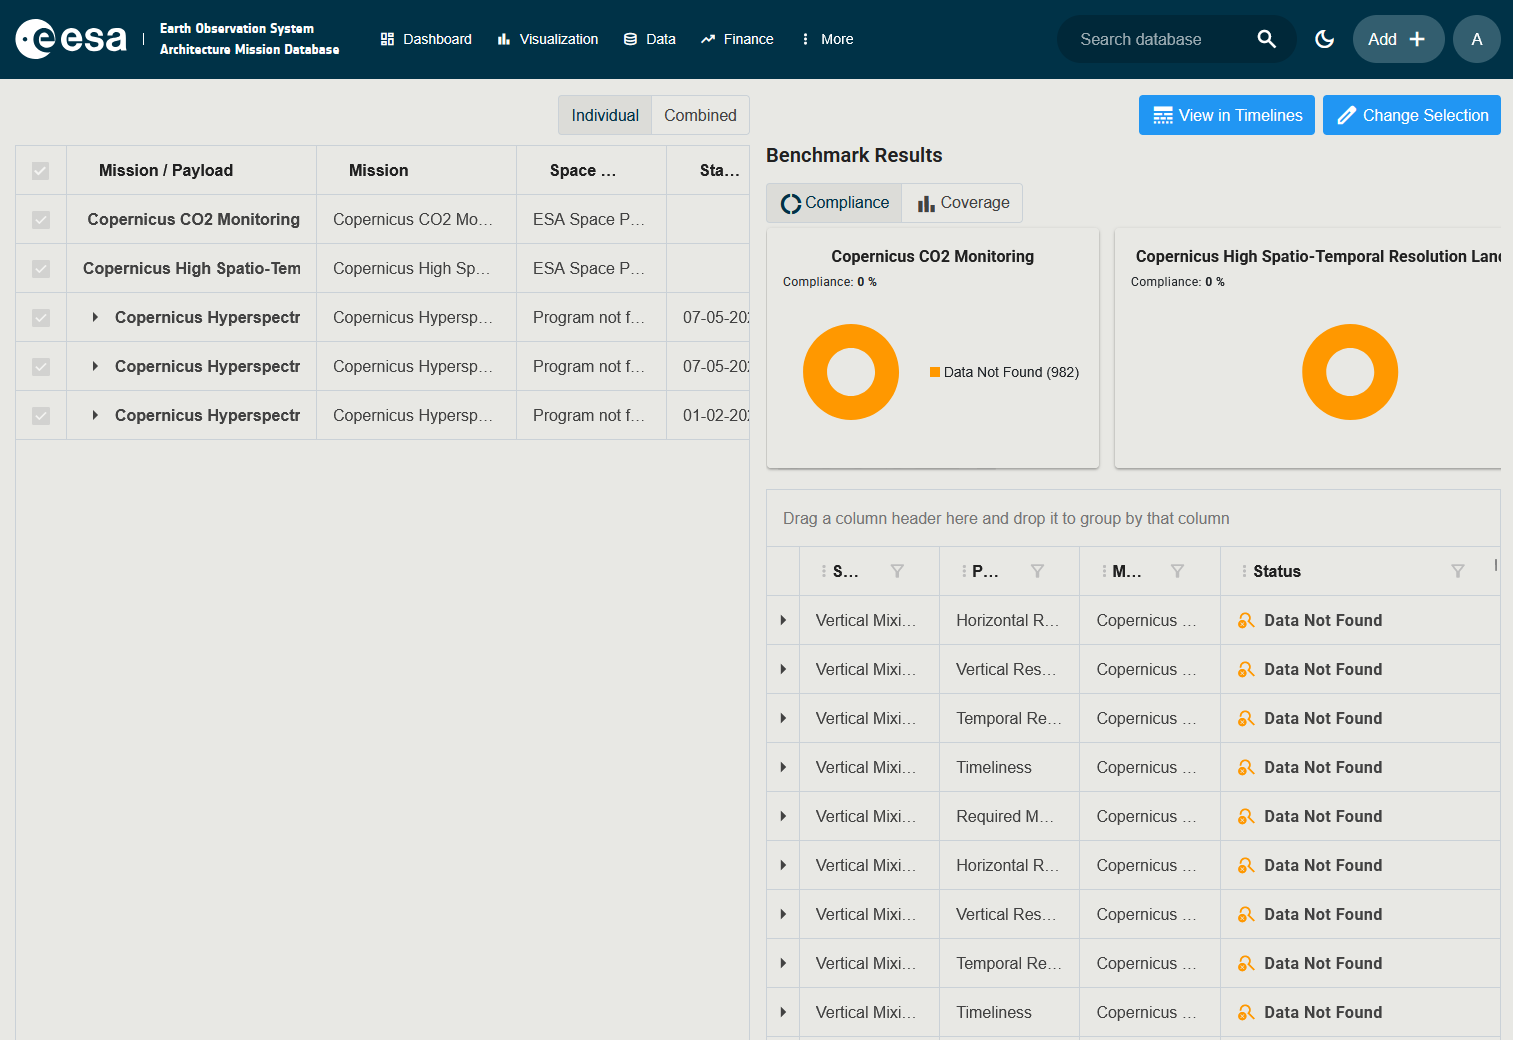This screenshot has height=1040, width=1513.
Task: Click the Copernicus CO2 Monitoring compliance card title
Action: click(933, 256)
